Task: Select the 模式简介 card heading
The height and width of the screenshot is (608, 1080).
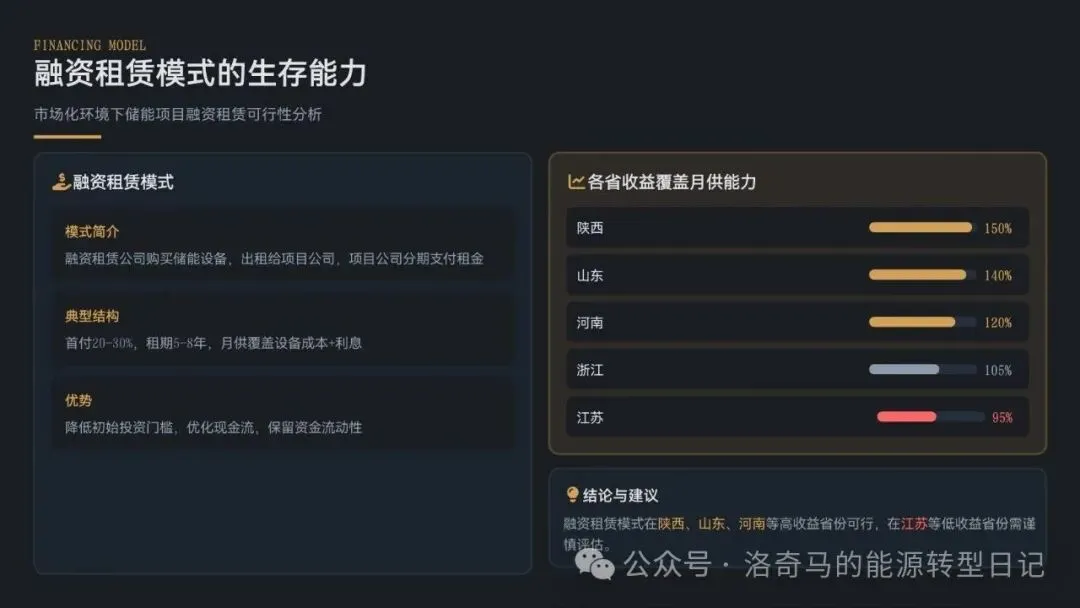Action: click(x=92, y=232)
